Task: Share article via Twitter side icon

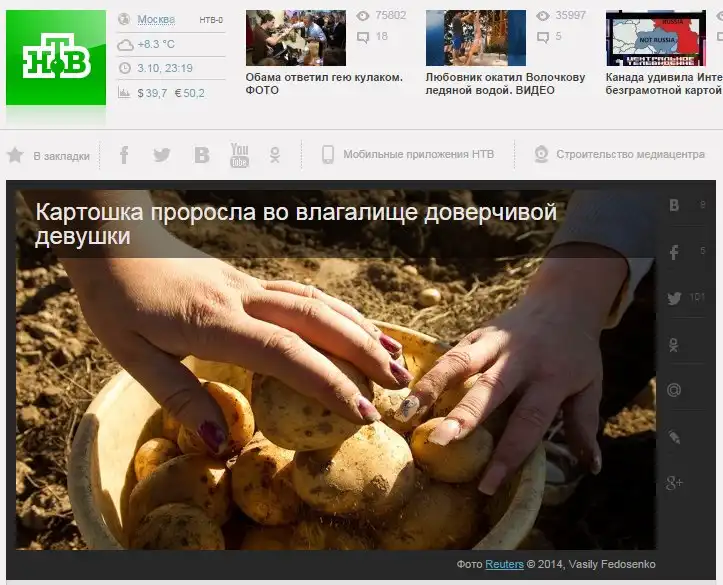Action: [674, 298]
